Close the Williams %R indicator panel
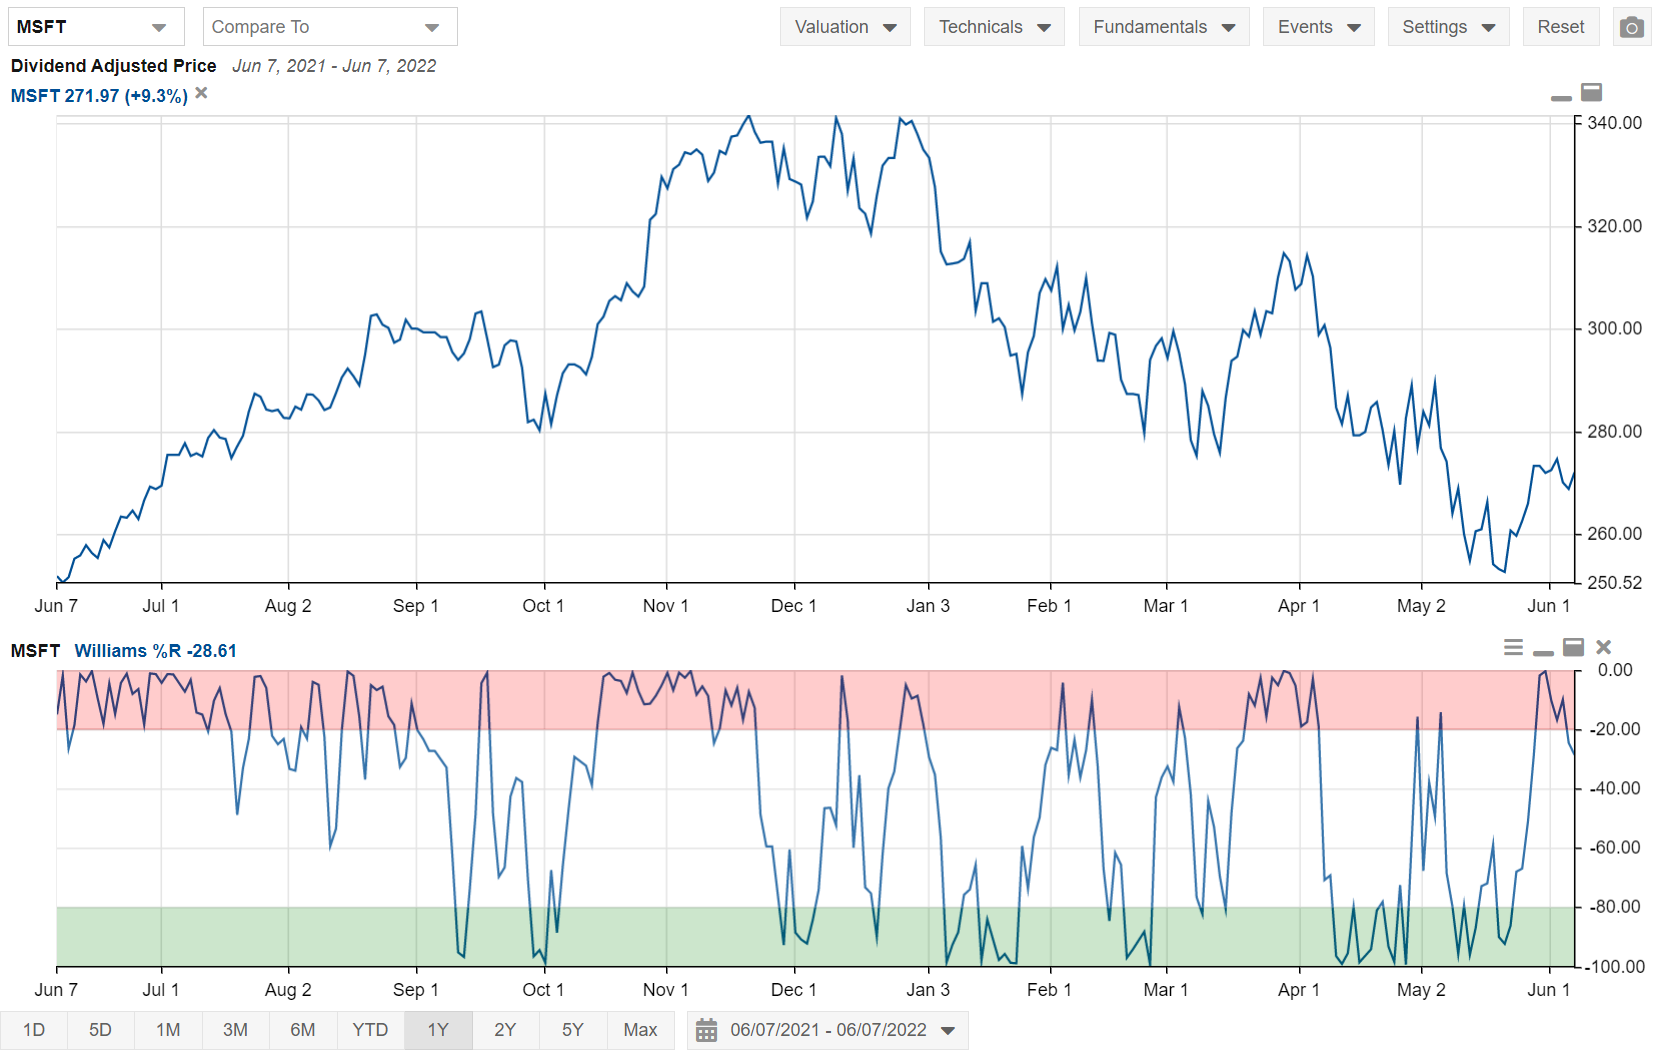The width and height of the screenshot is (1658, 1054). click(1604, 647)
